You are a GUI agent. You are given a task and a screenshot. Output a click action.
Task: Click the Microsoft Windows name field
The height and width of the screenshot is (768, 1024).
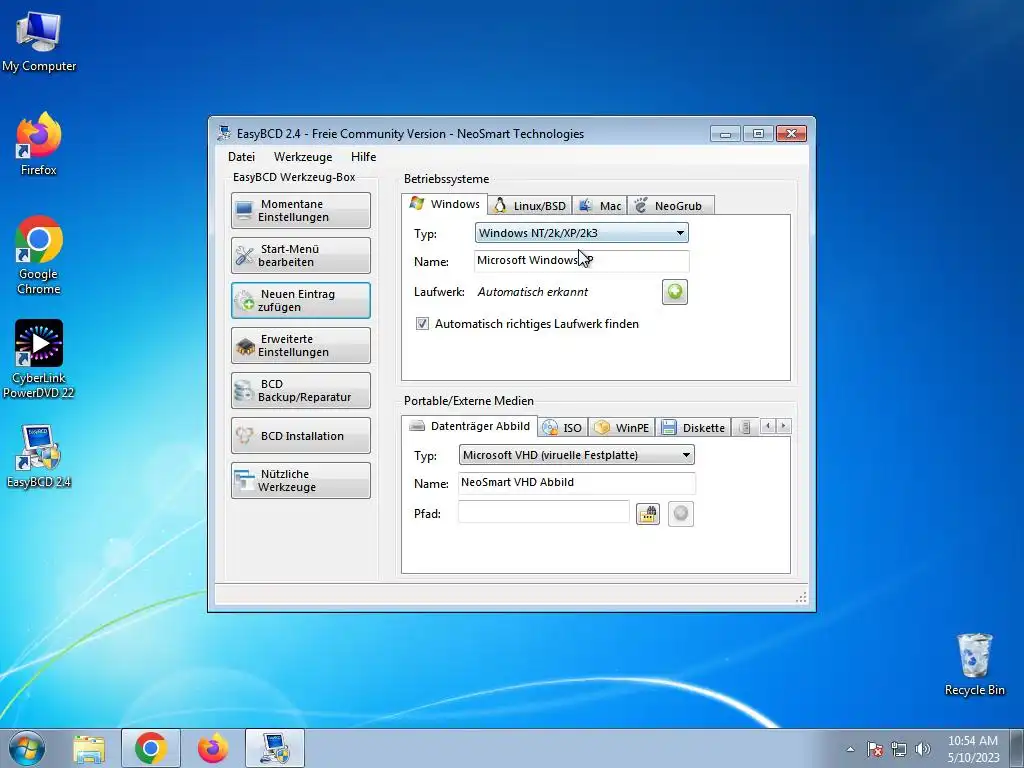click(x=581, y=261)
